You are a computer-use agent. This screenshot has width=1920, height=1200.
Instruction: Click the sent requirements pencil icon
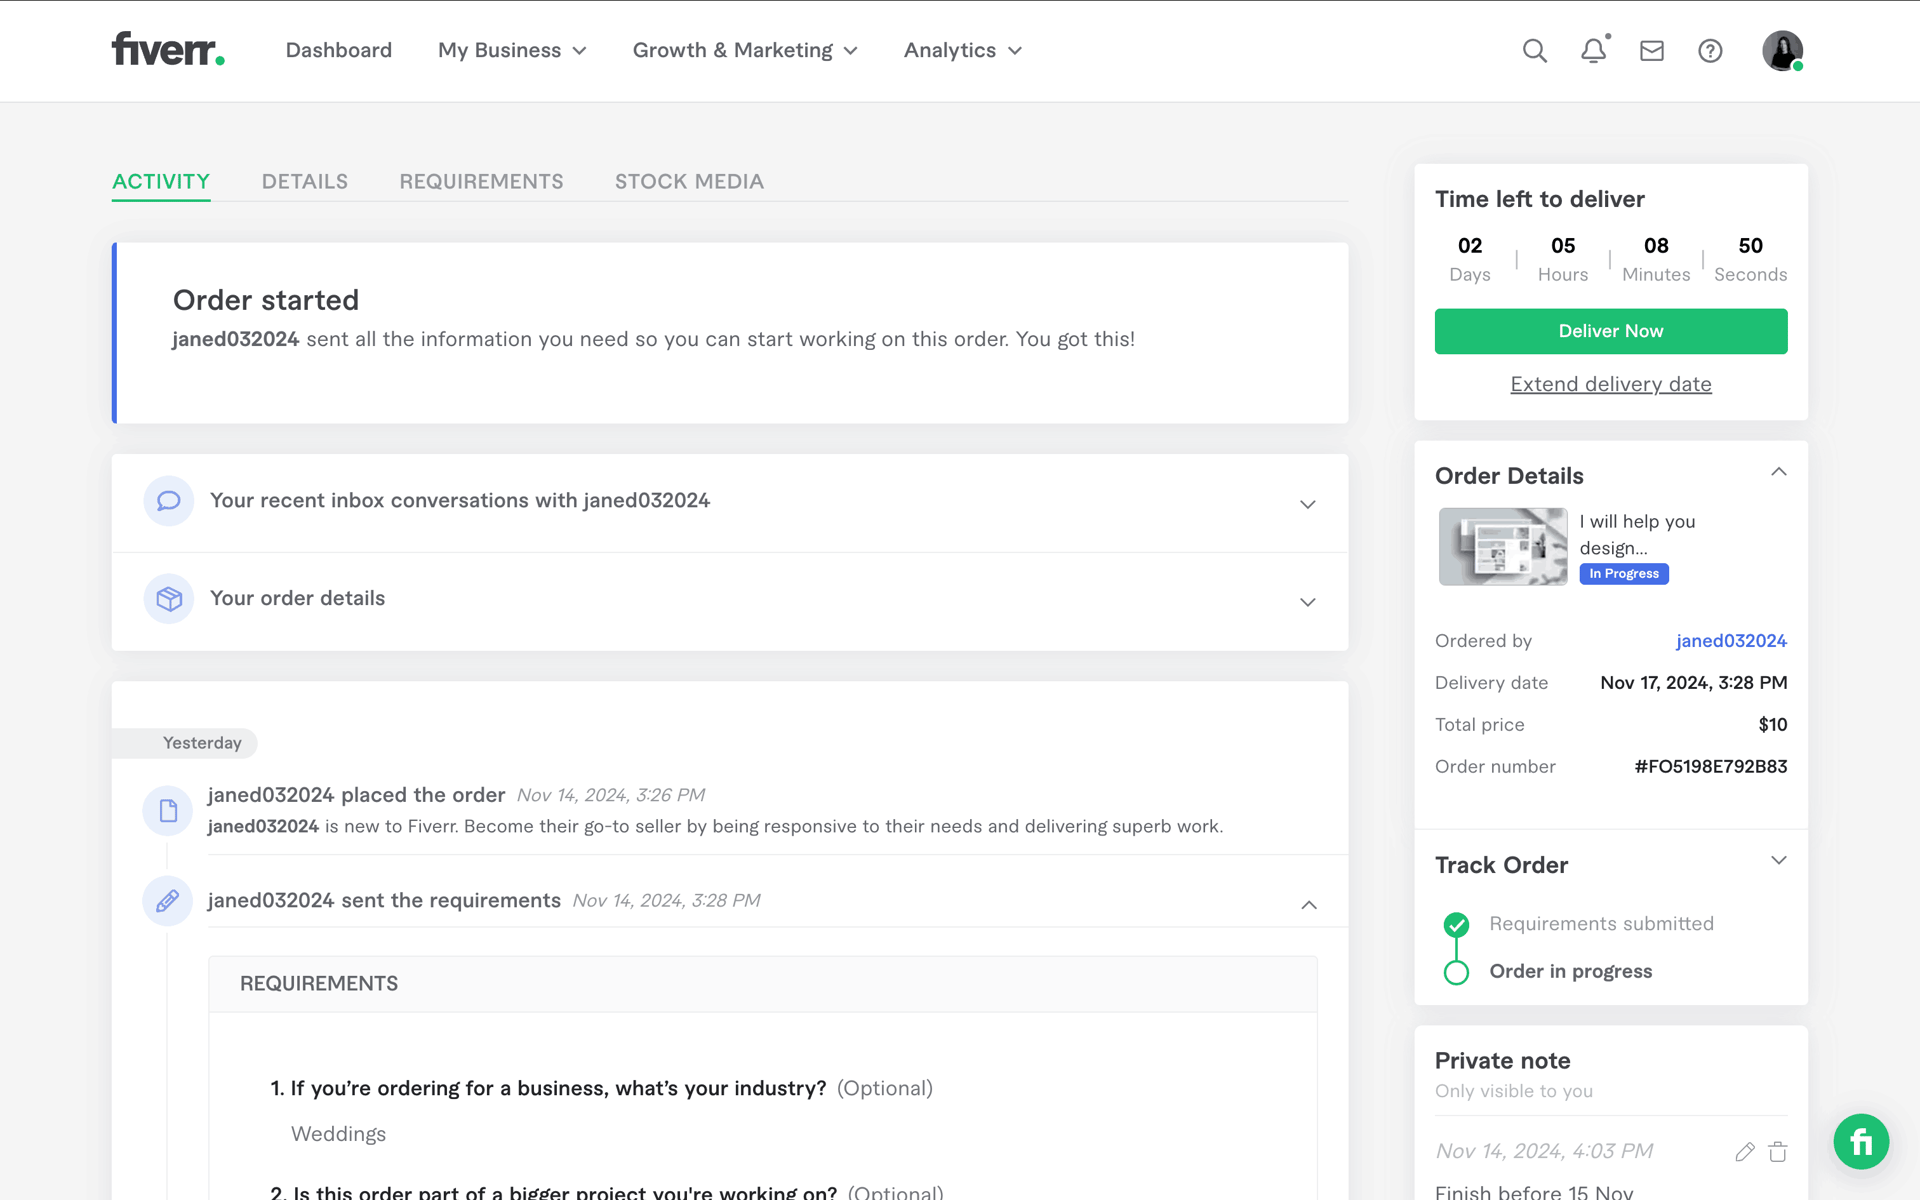click(168, 900)
